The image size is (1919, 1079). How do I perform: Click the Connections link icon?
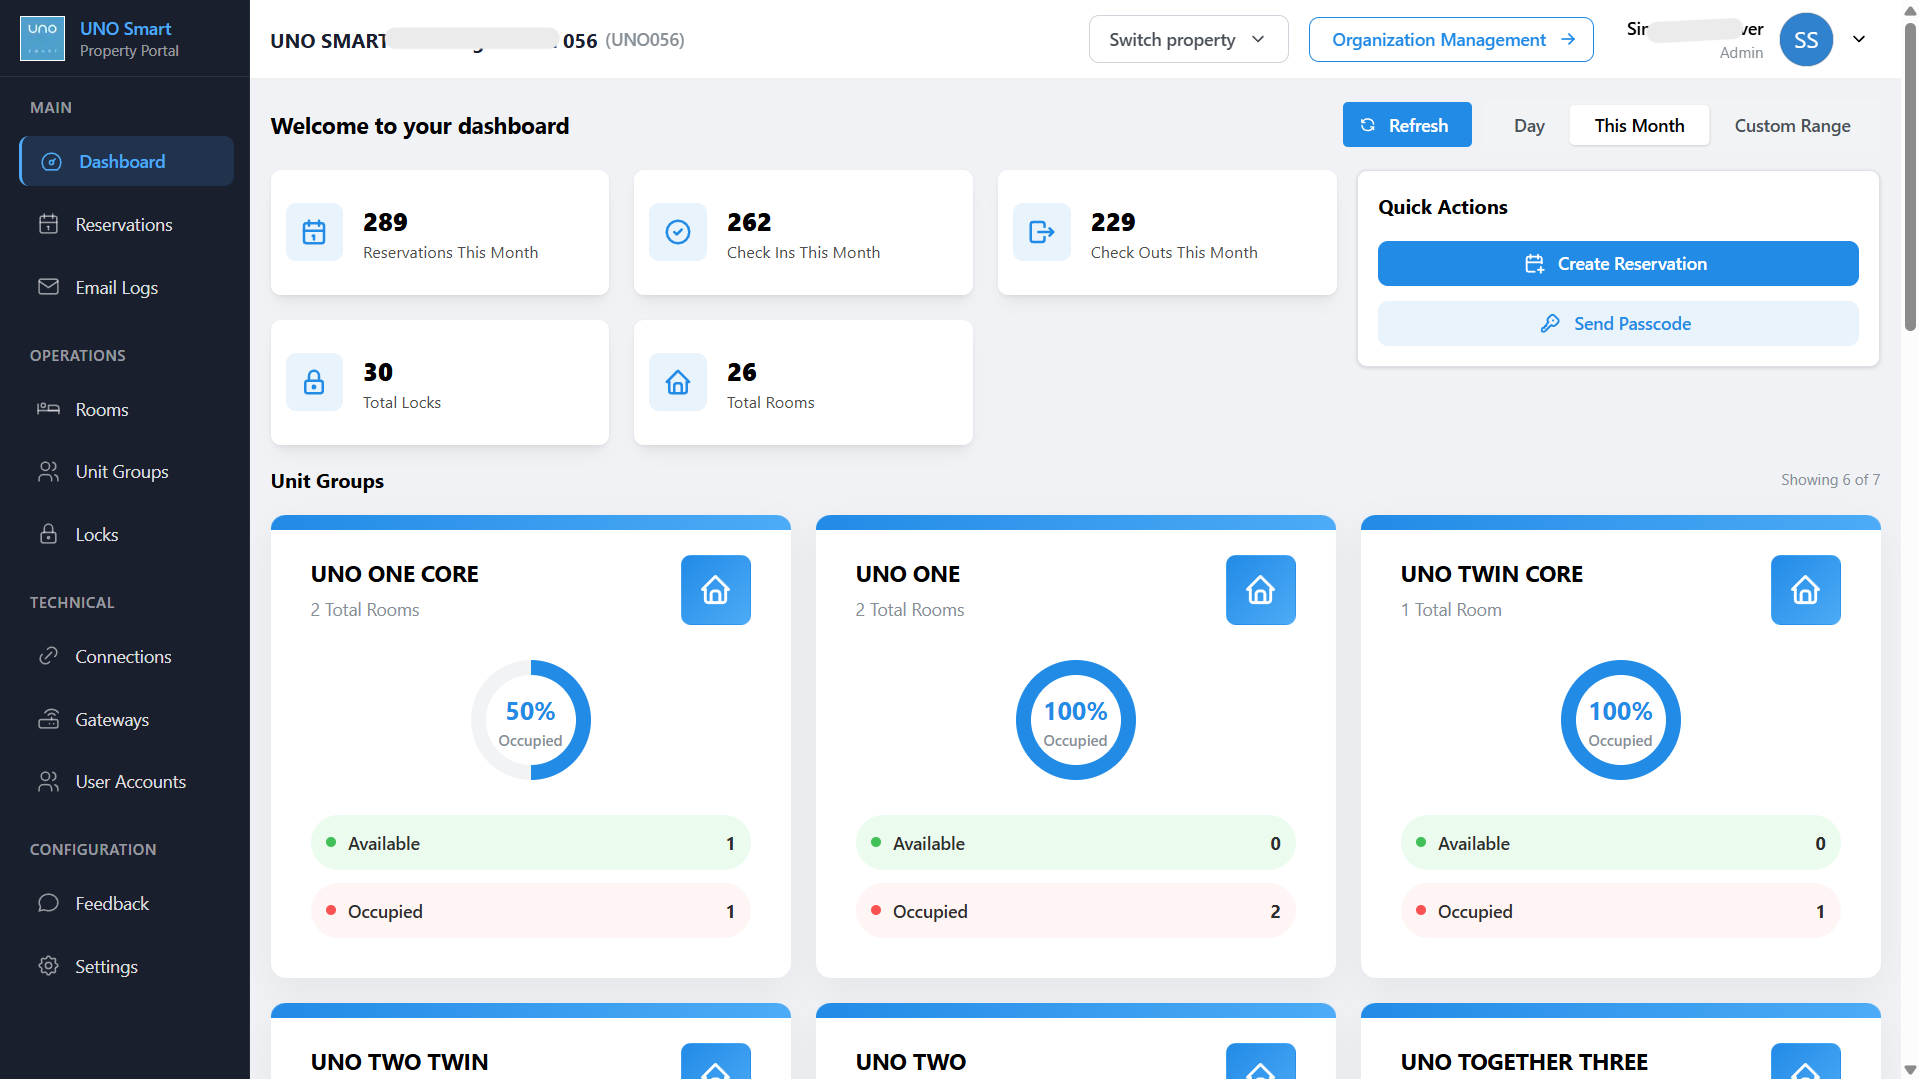click(48, 656)
